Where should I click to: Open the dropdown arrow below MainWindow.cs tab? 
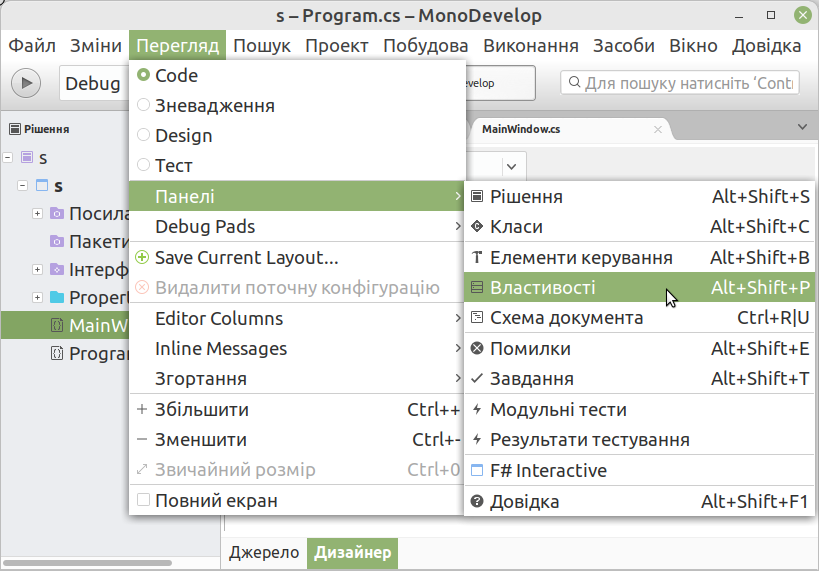click(x=511, y=167)
